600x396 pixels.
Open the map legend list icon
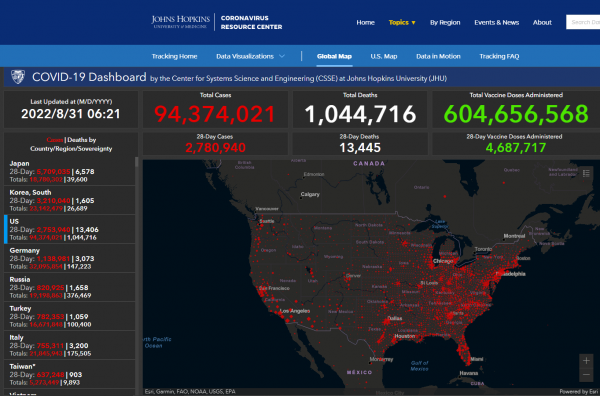pyautogui.click(x=586, y=173)
